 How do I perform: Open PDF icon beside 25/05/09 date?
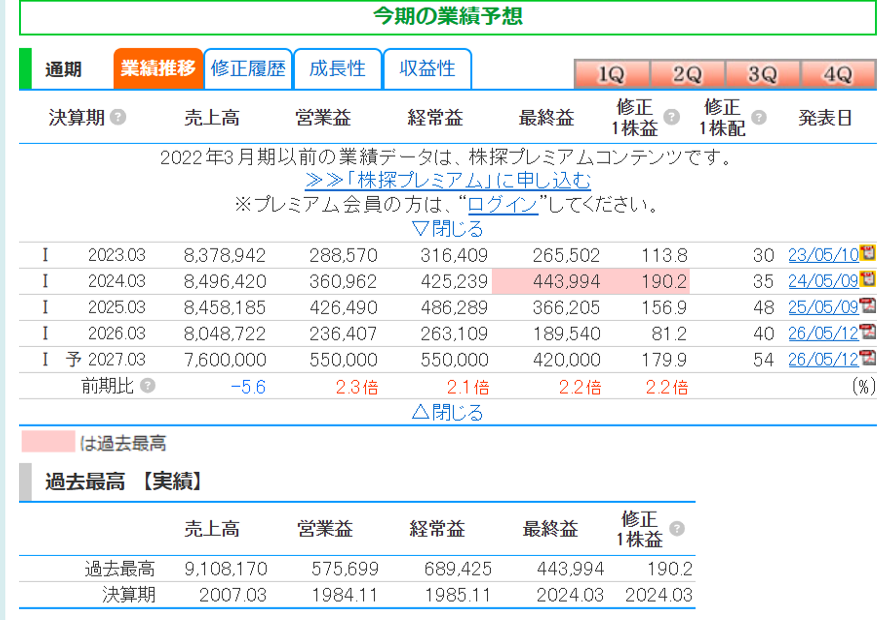click(x=867, y=305)
